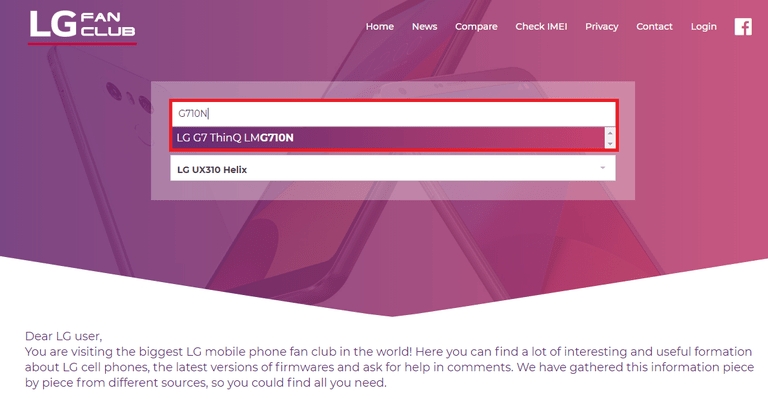The image size is (768, 399).
Task: Open the Login page
Action: (703, 26)
